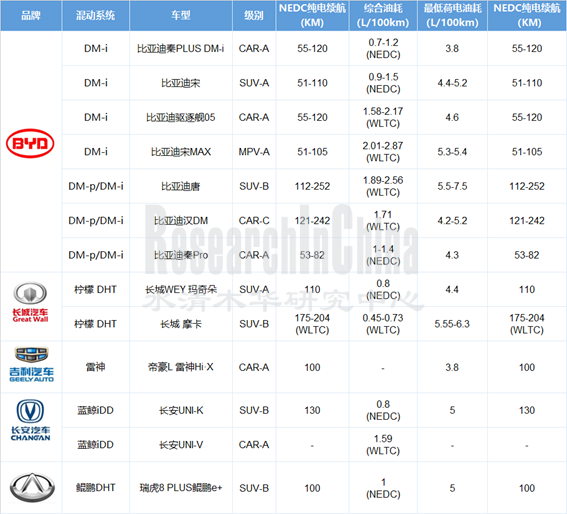The image size is (567, 514).
Task: Click the 1.58-2.17 (WLTC) fuel consumption value
Action: (383, 118)
